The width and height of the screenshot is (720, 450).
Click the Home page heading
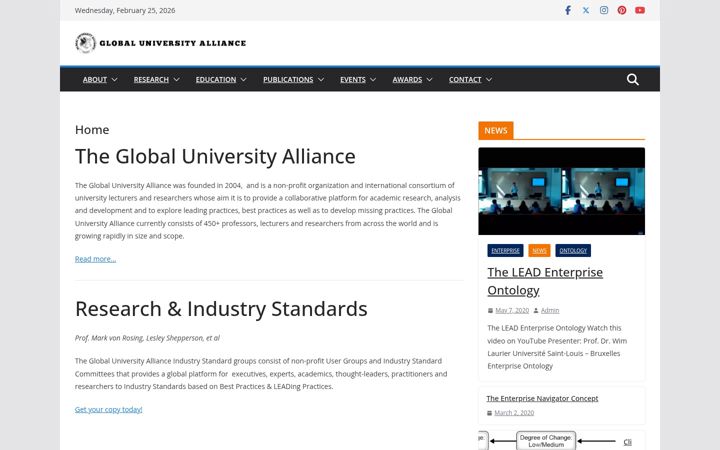tap(92, 129)
